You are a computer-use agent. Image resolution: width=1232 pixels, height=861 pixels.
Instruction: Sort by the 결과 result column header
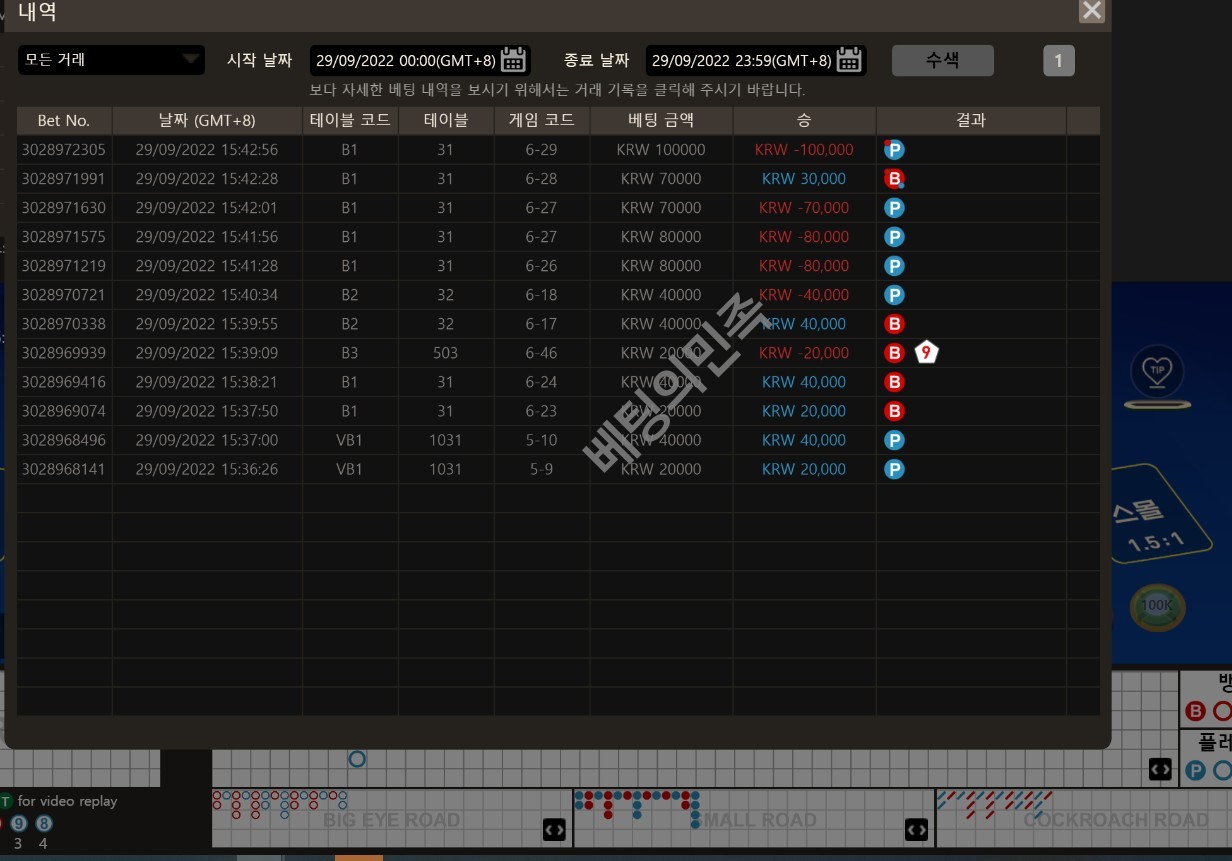[970, 120]
